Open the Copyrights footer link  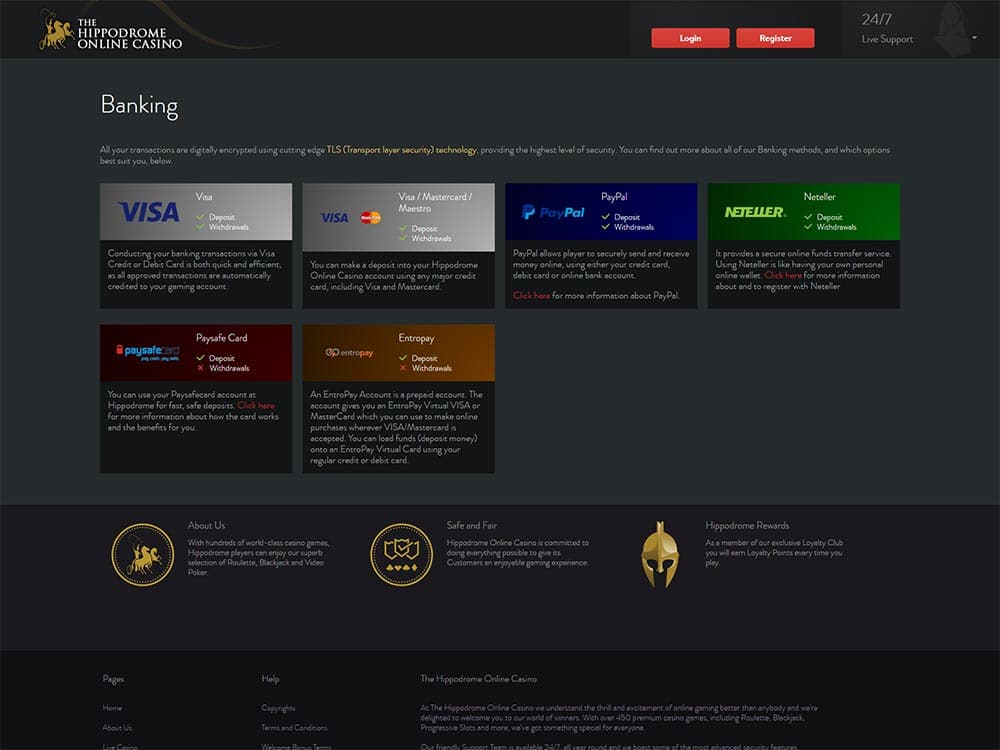(278, 708)
